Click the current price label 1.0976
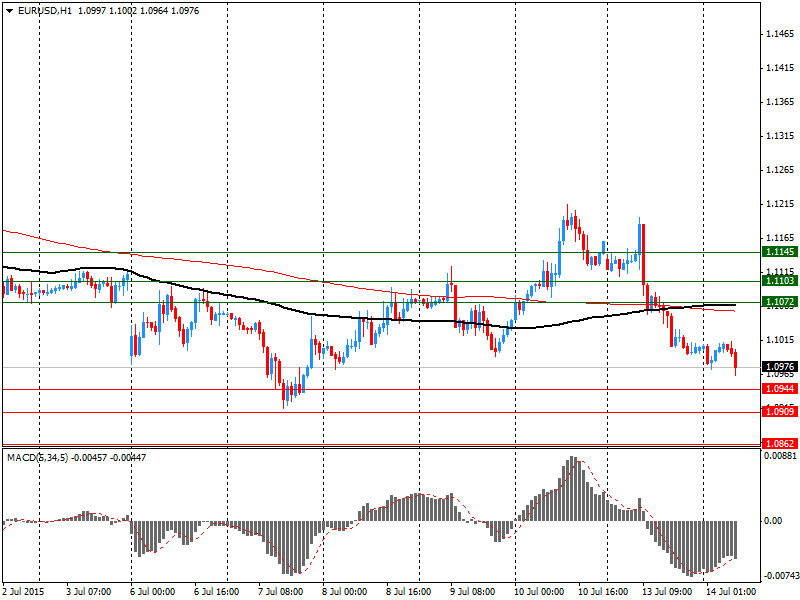Image resolution: width=800 pixels, height=600 pixels. pos(779,367)
